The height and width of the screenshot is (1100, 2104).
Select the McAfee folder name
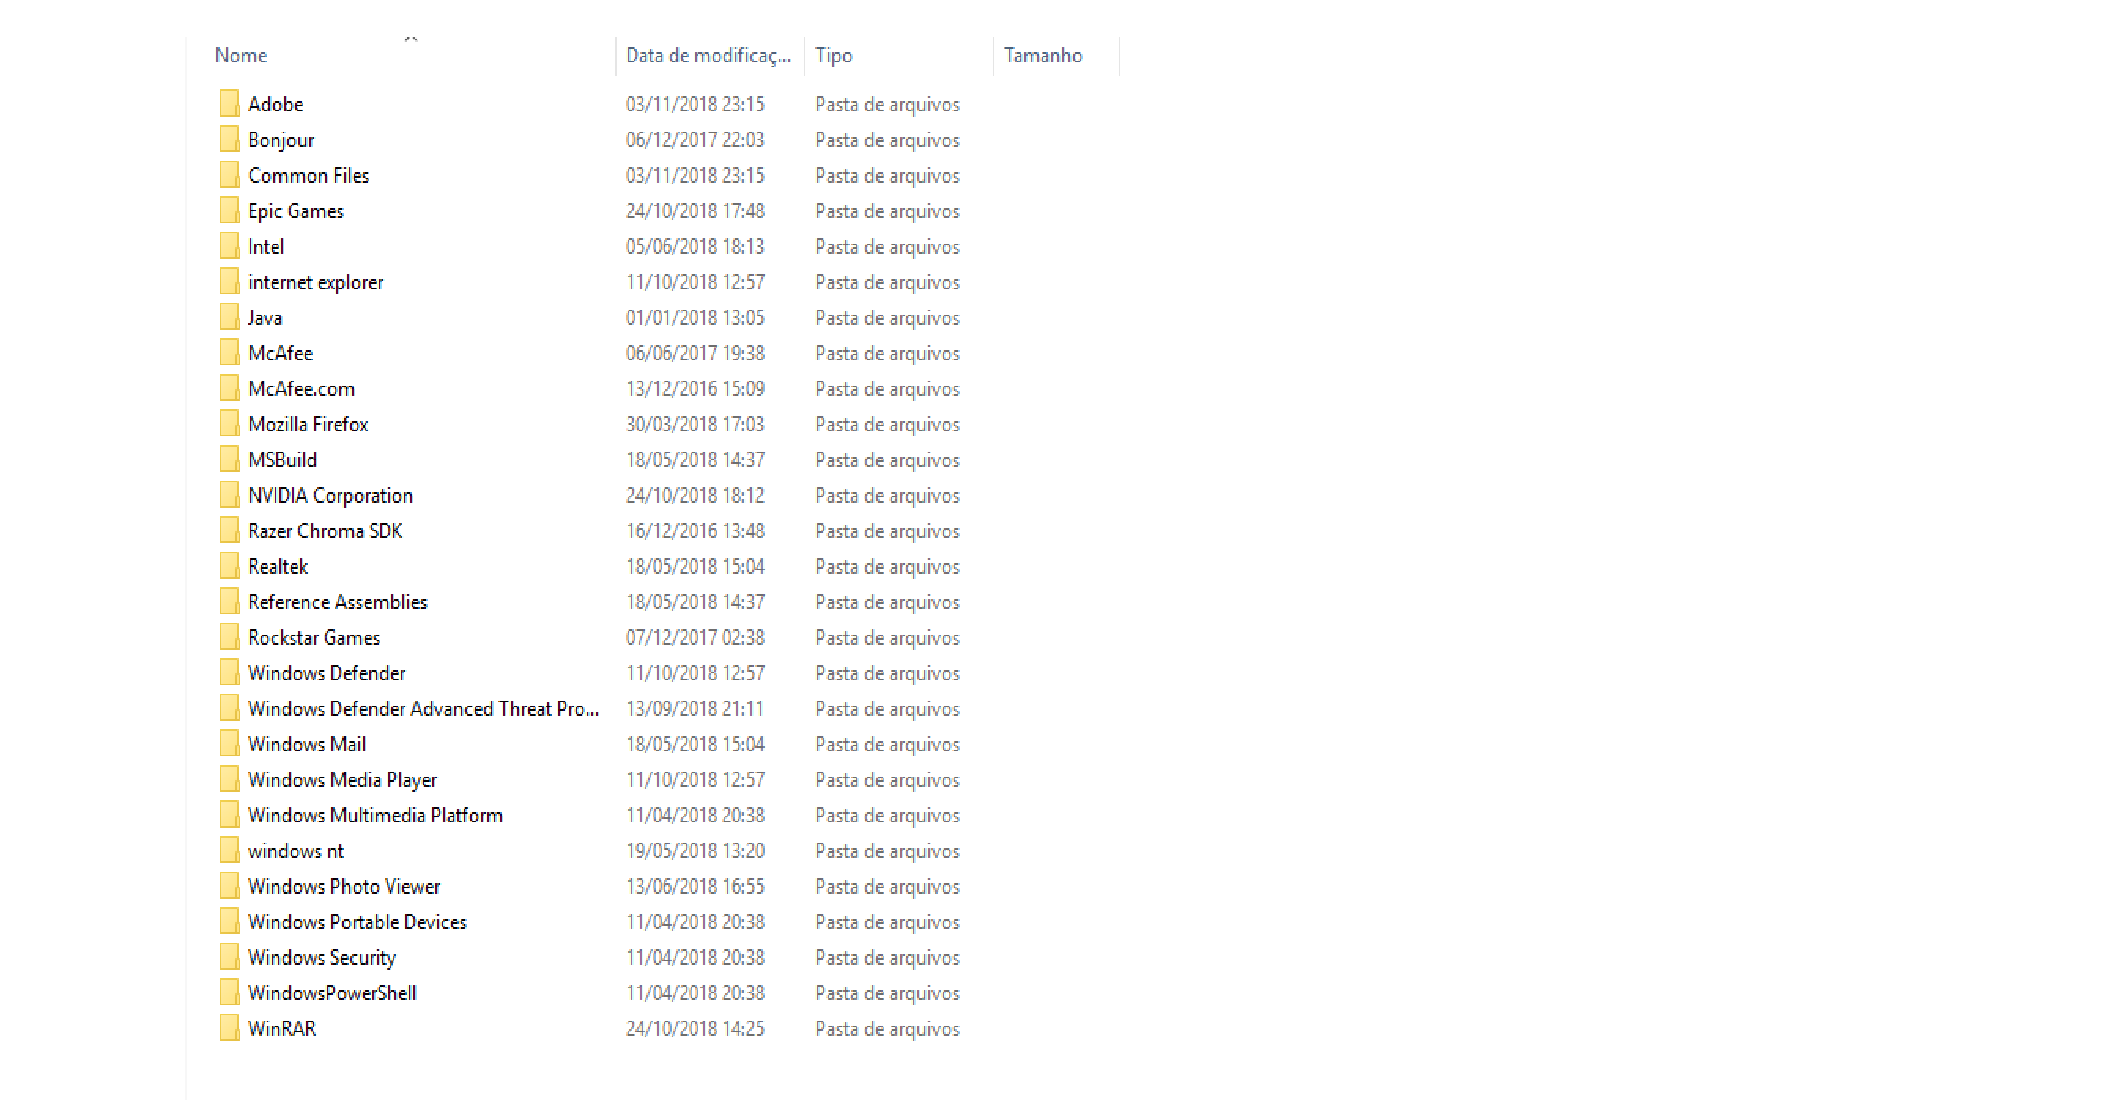281,353
